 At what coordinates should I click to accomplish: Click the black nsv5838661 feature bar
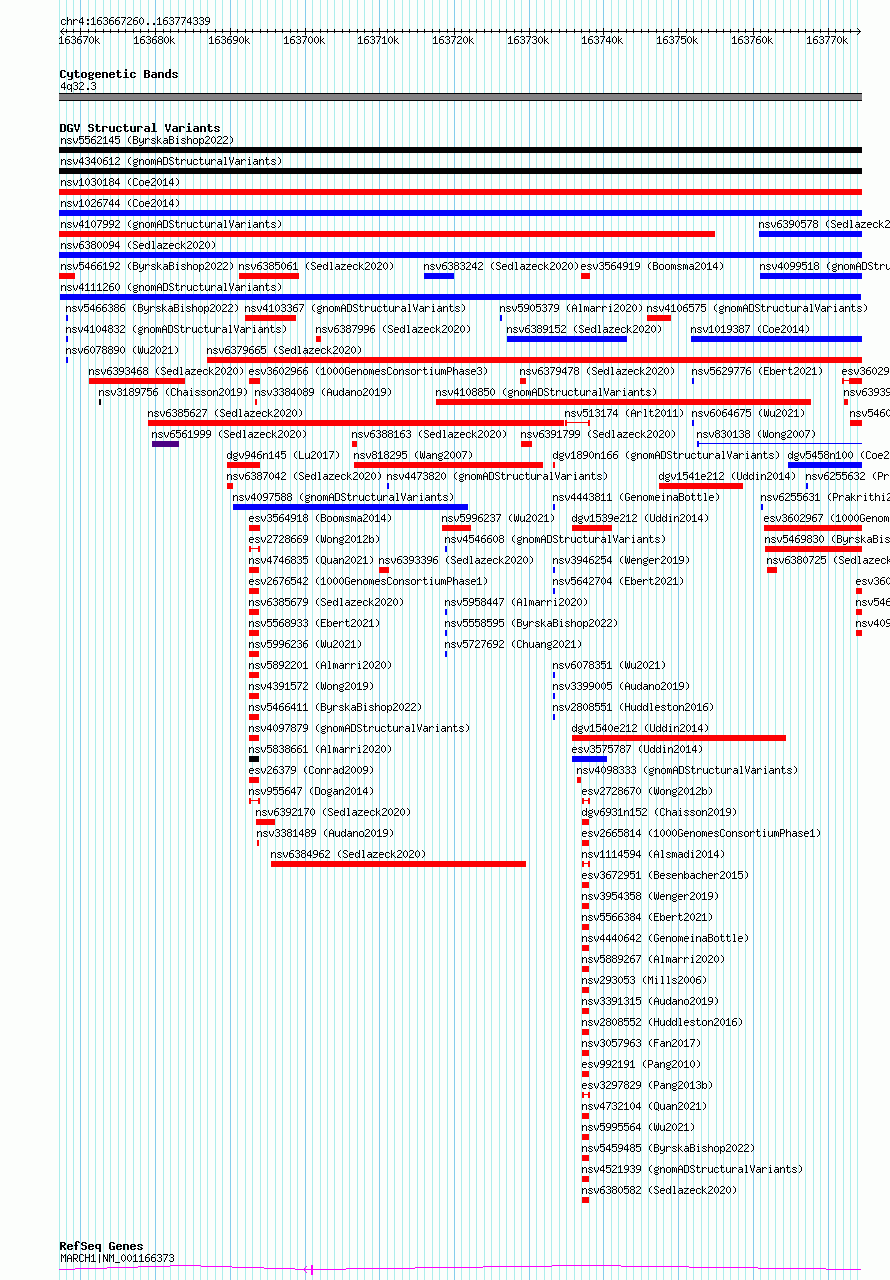(254, 758)
